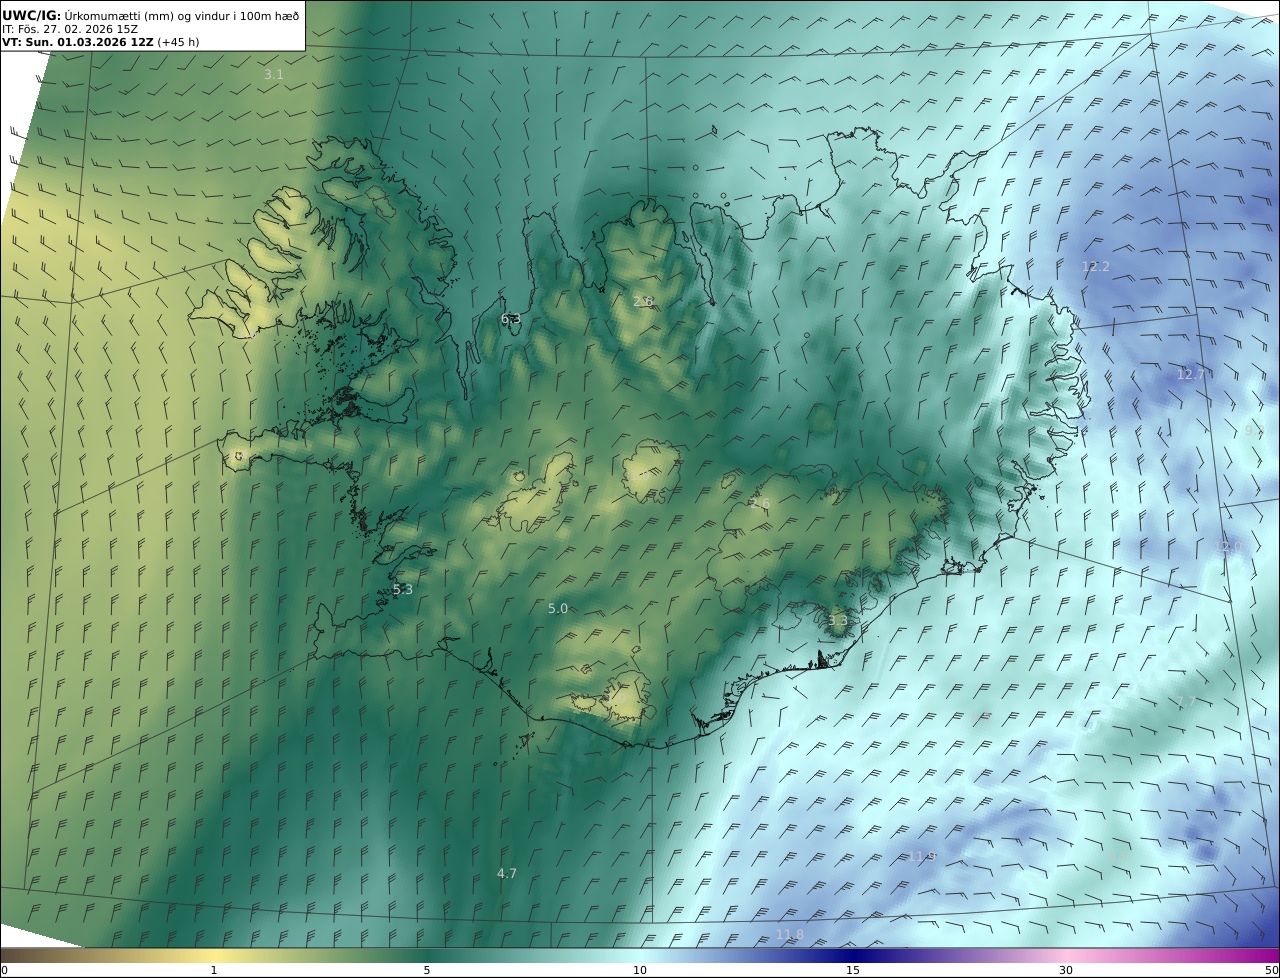Click the initial time 'IT: Fös. 27. 02. 2026 15Z'
The height and width of the screenshot is (978, 1280).
[70, 29]
